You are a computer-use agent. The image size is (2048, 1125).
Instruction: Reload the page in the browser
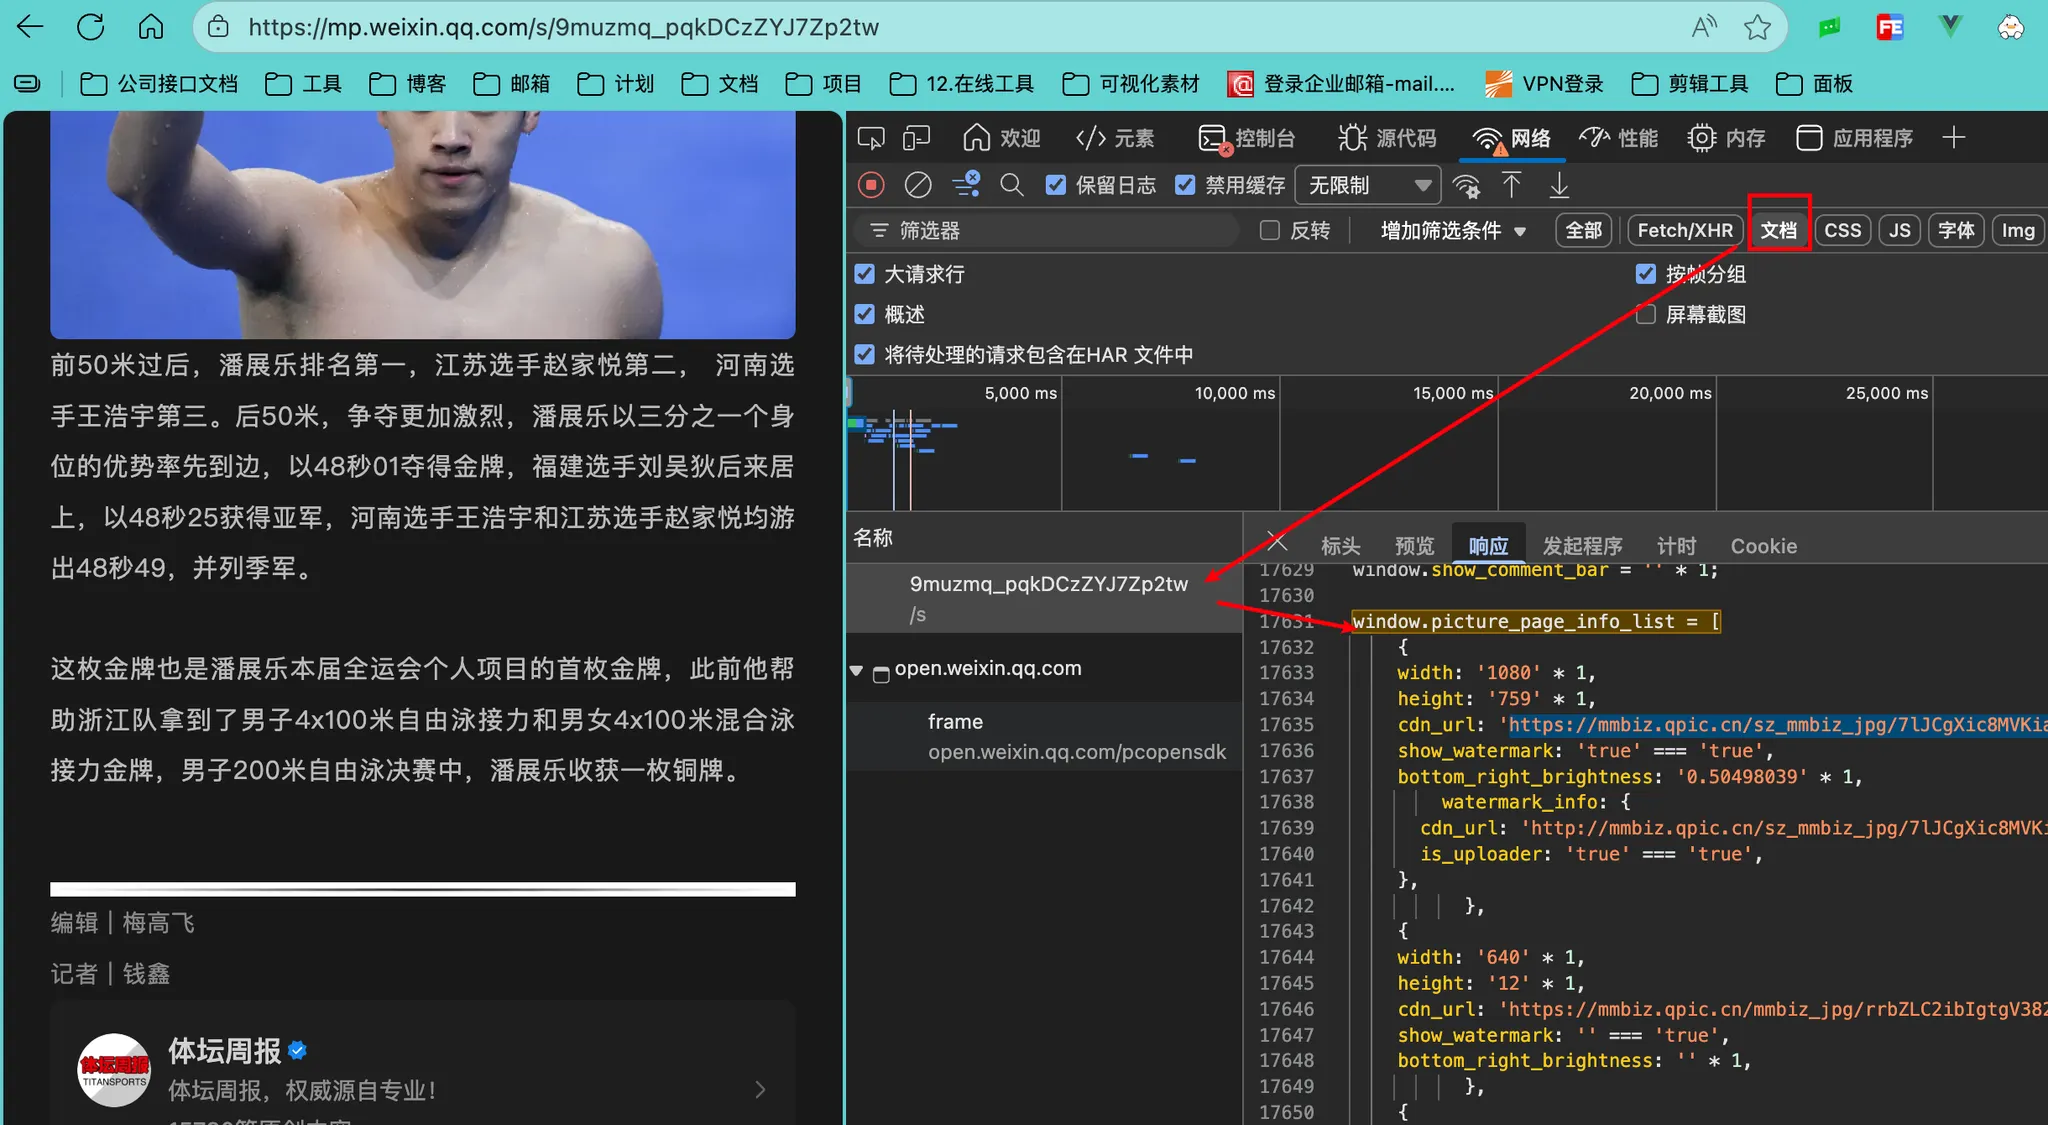coord(91,27)
